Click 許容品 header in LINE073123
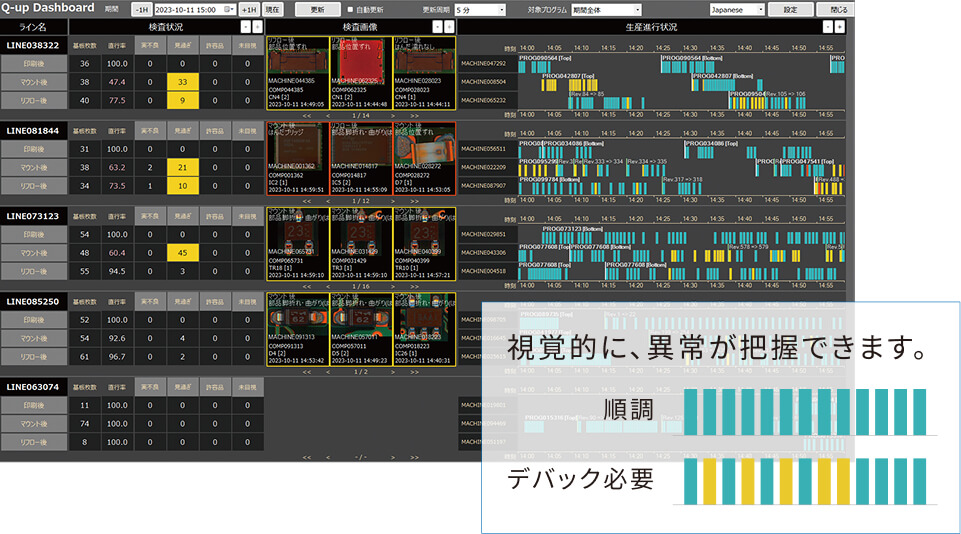The height and width of the screenshot is (534, 961). tap(215, 216)
